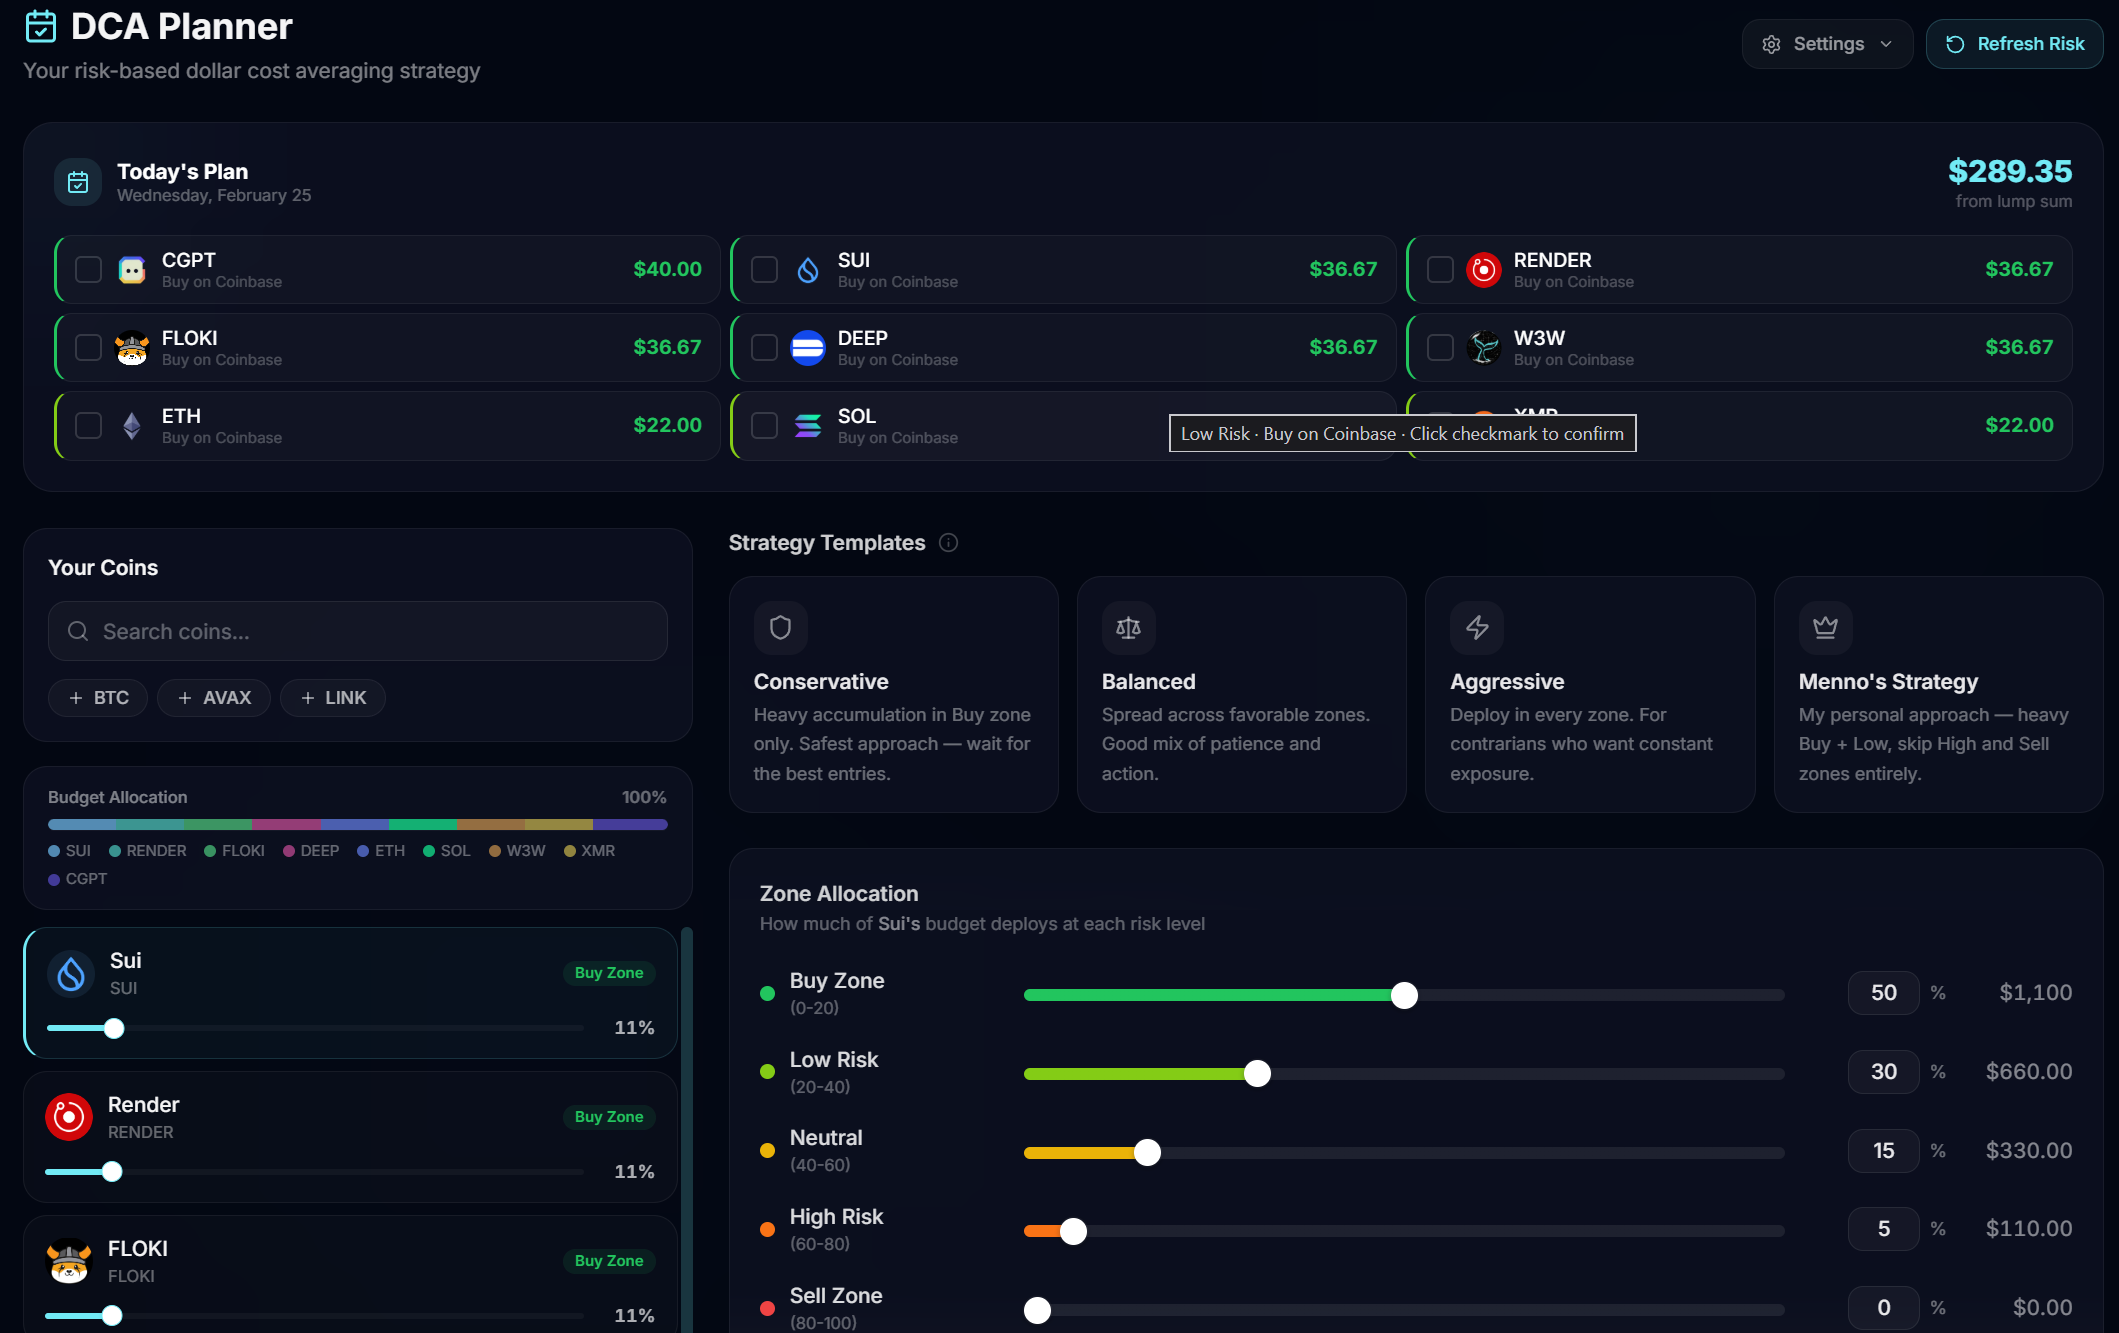Screen dimensions: 2119x1333
Task: Select the Balanced strategy template
Action: point(1240,694)
